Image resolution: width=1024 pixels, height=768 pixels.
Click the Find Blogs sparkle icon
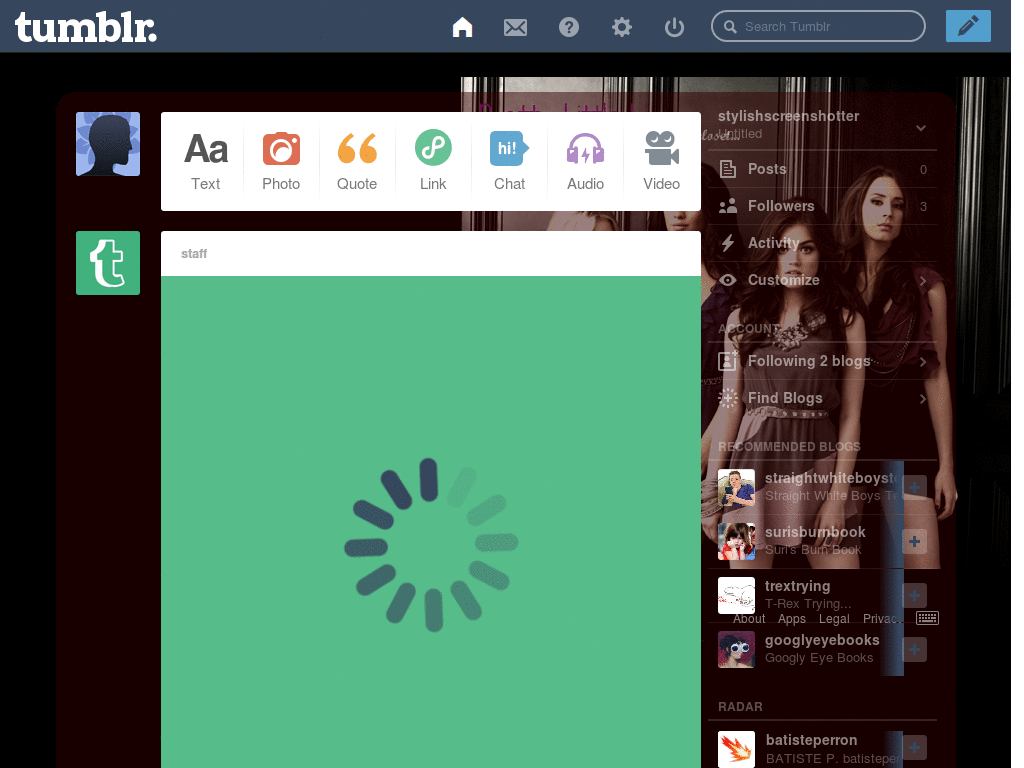[728, 398]
